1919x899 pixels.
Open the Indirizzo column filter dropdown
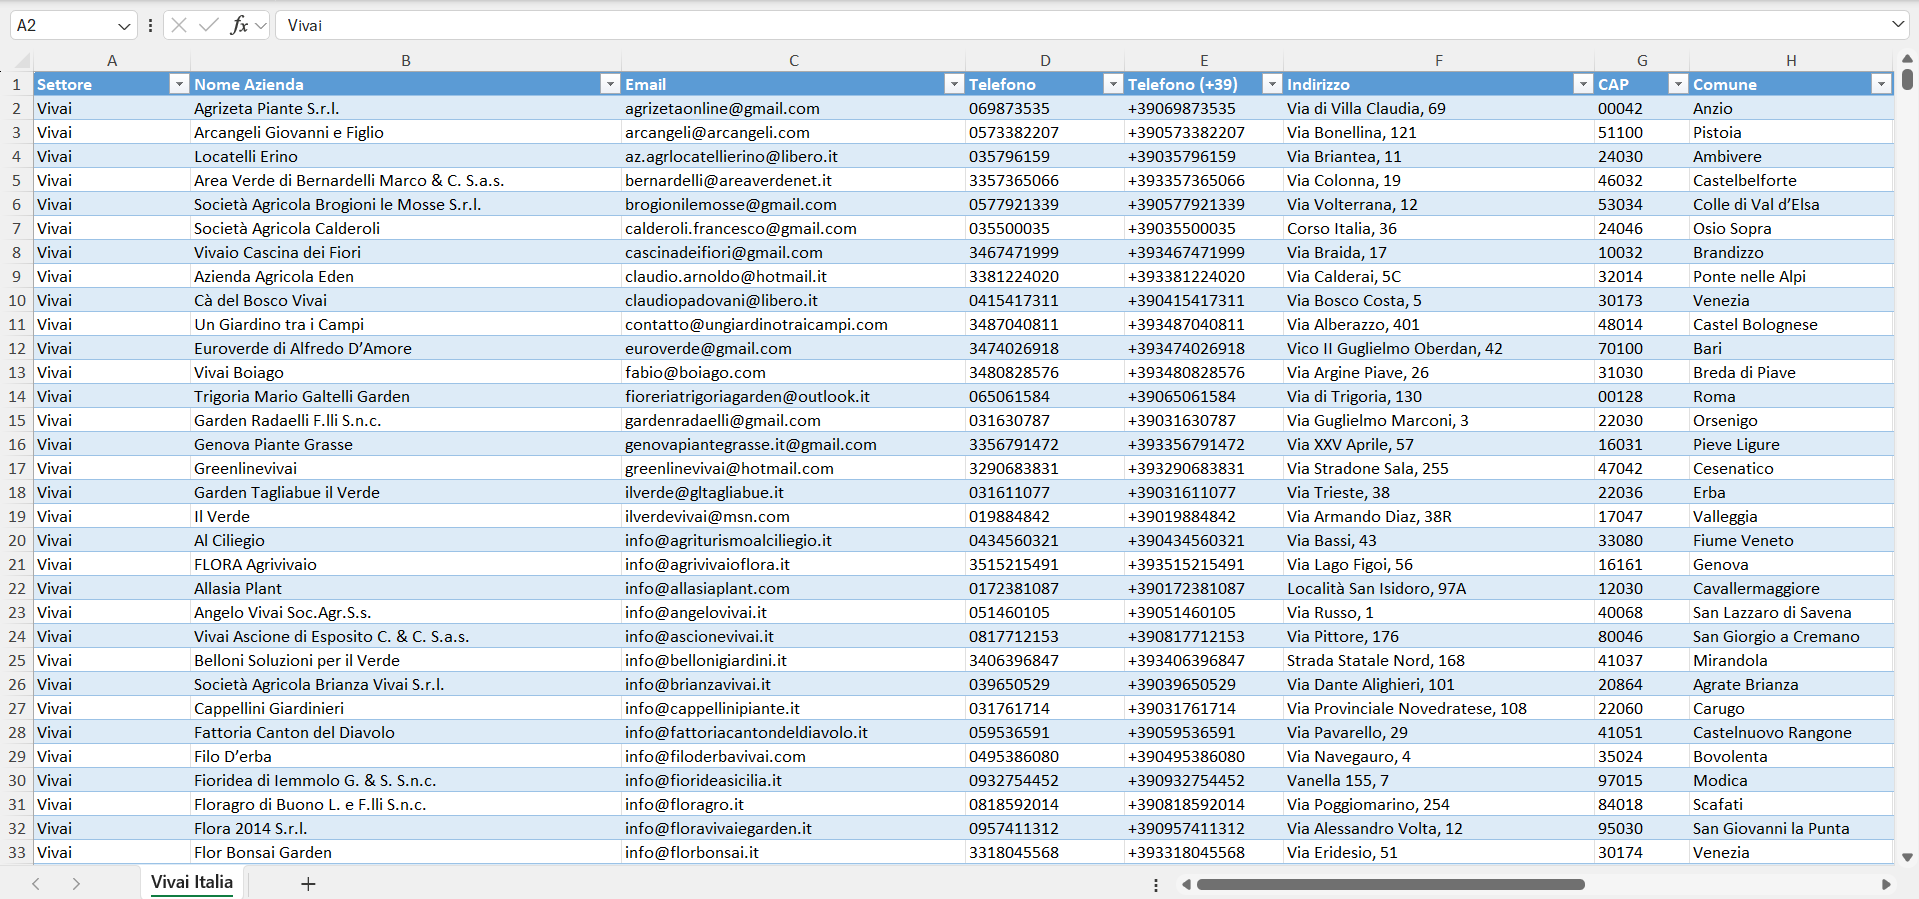[1583, 84]
